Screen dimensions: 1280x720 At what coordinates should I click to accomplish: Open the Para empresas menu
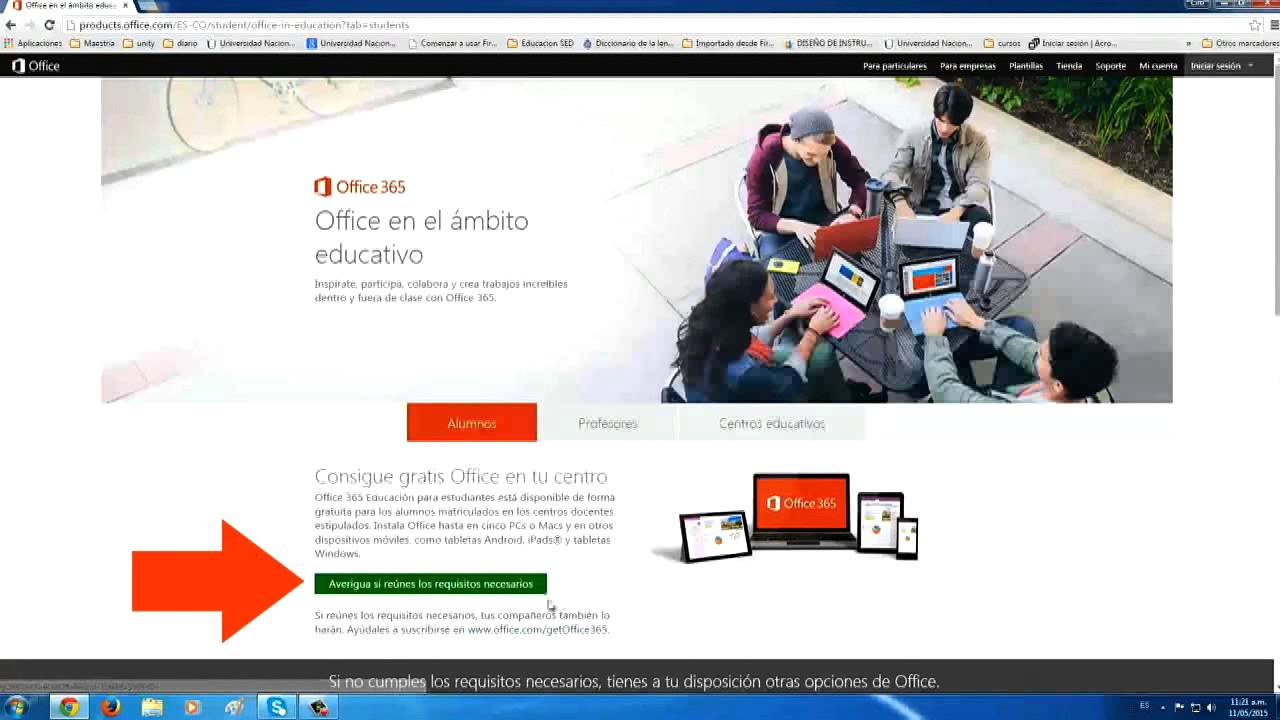click(x=968, y=66)
